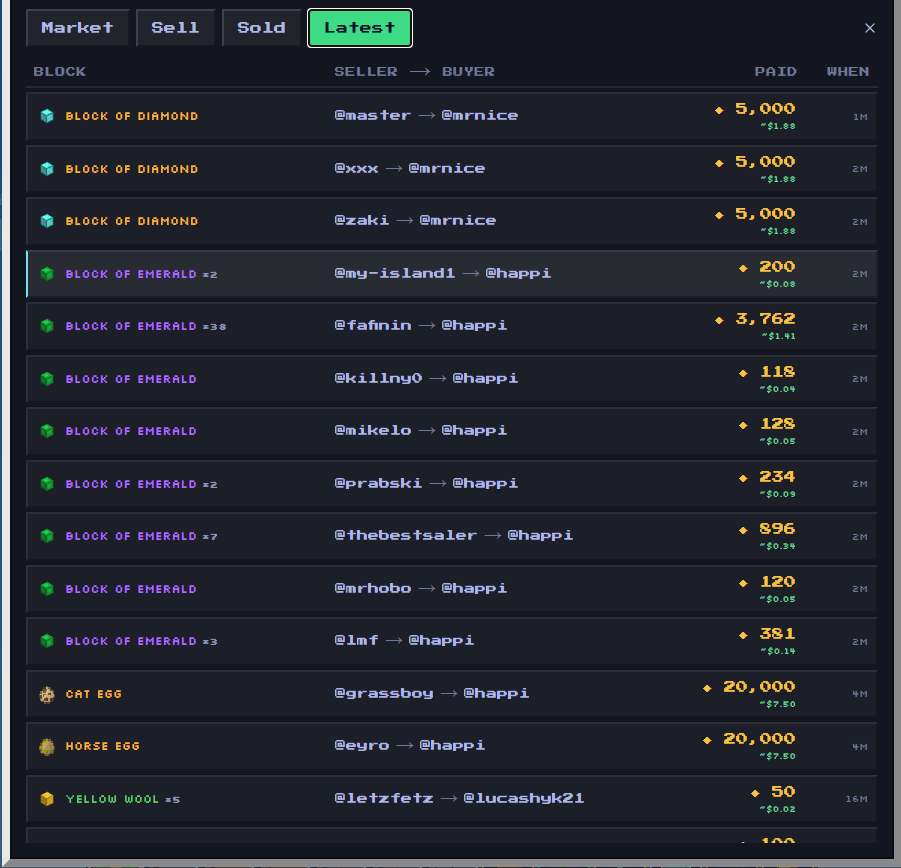901x868 pixels.
Task: Click coin icon beside 50 price
Action: pos(755,793)
